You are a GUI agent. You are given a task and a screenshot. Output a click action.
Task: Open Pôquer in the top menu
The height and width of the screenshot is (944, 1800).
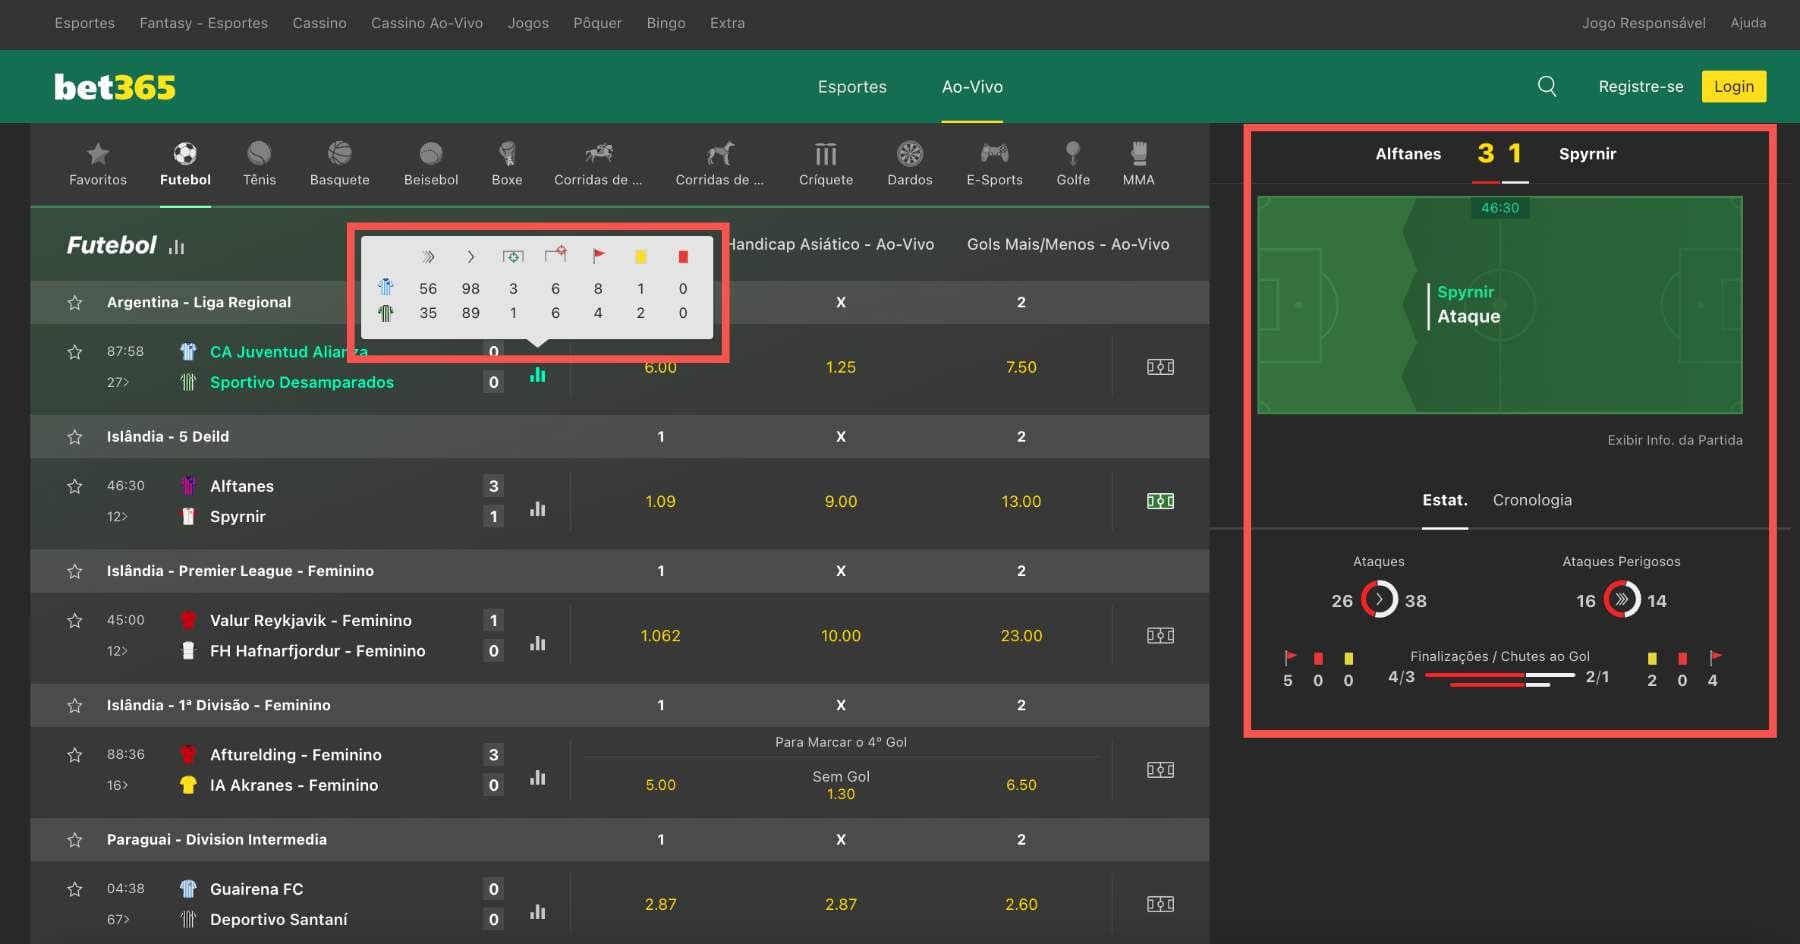click(x=597, y=23)
